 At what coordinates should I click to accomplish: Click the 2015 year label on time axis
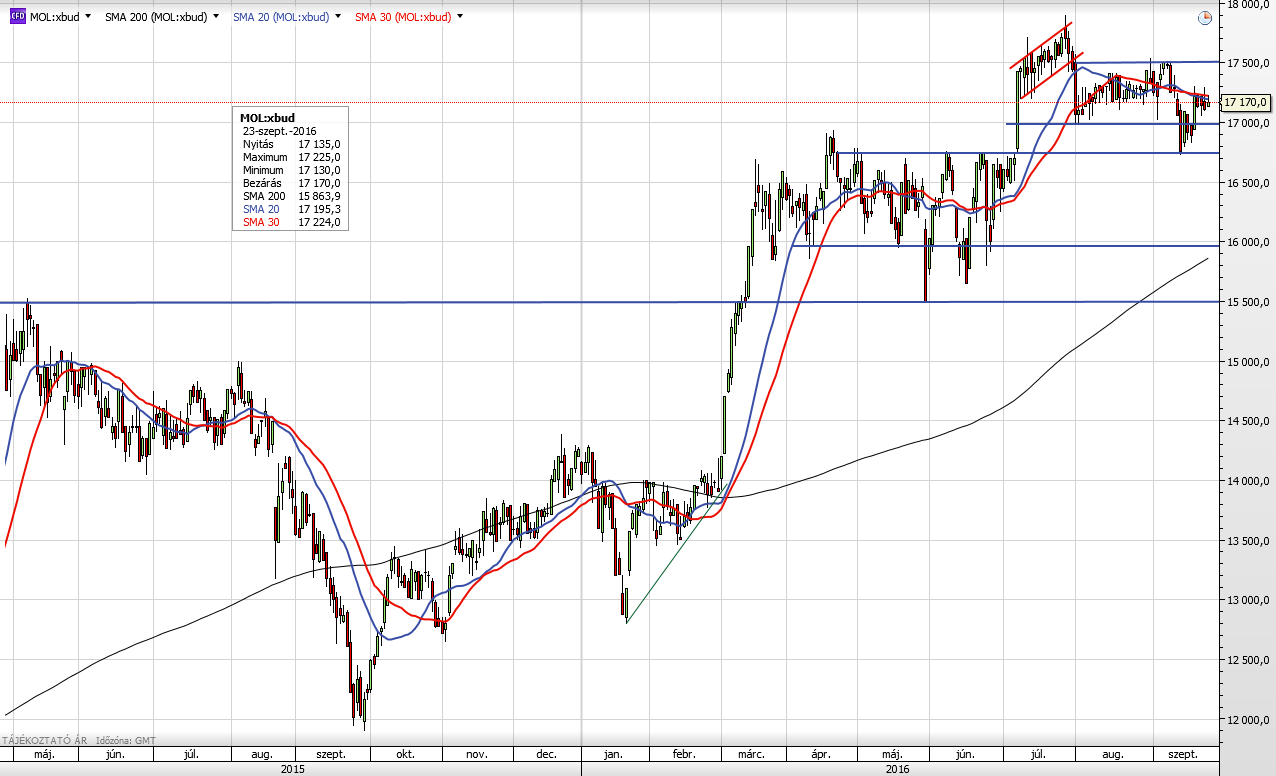(x=292, y=769)
